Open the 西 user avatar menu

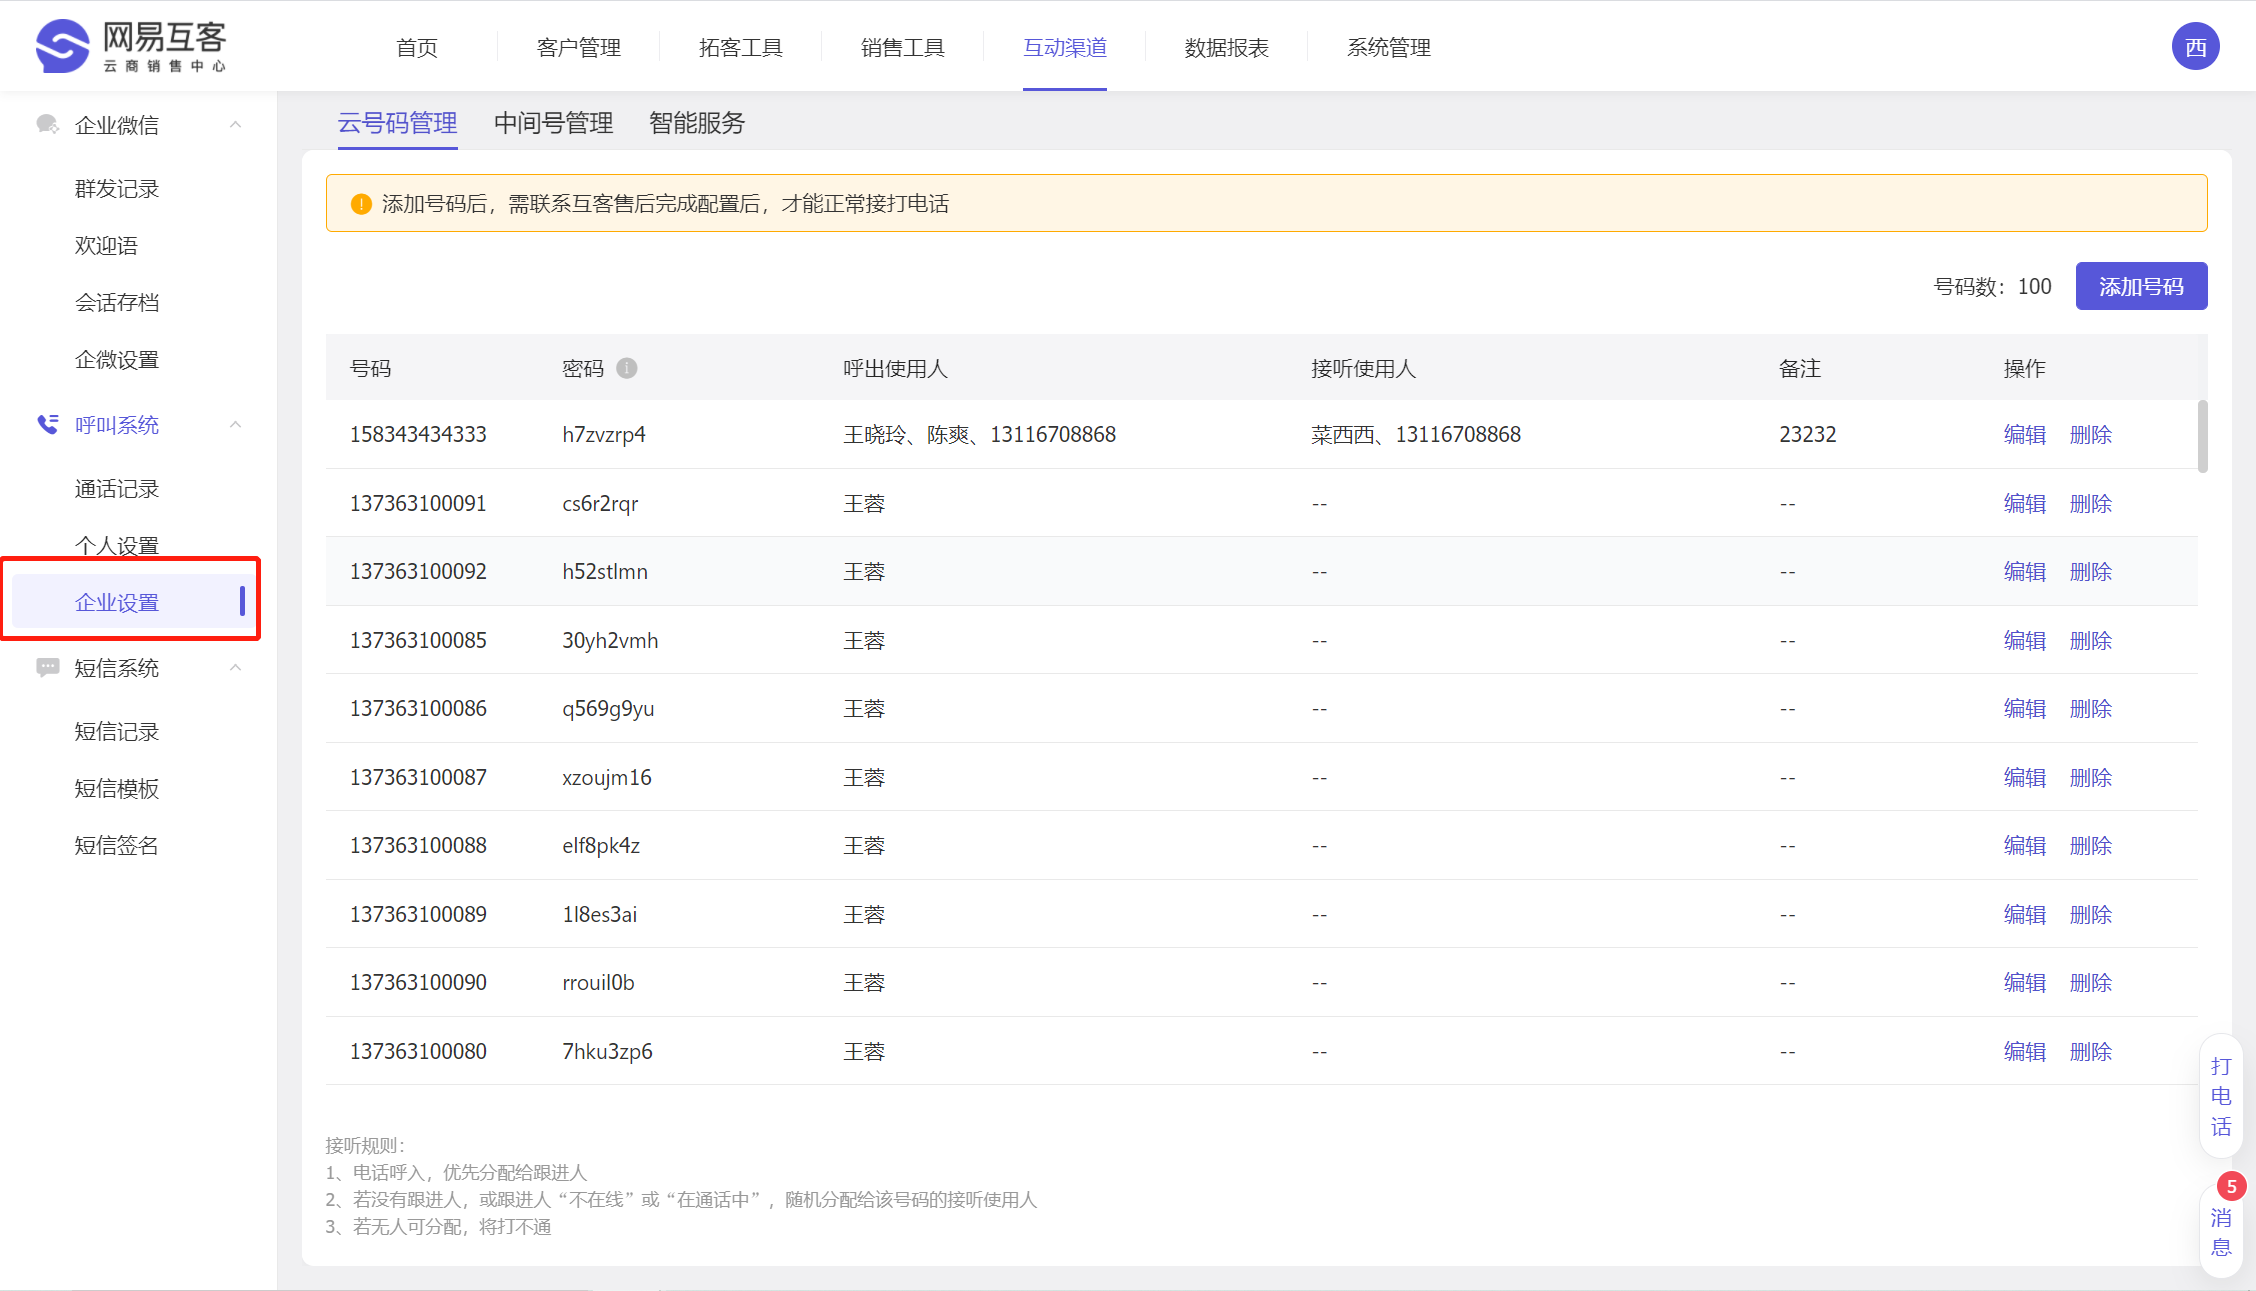2195,47
